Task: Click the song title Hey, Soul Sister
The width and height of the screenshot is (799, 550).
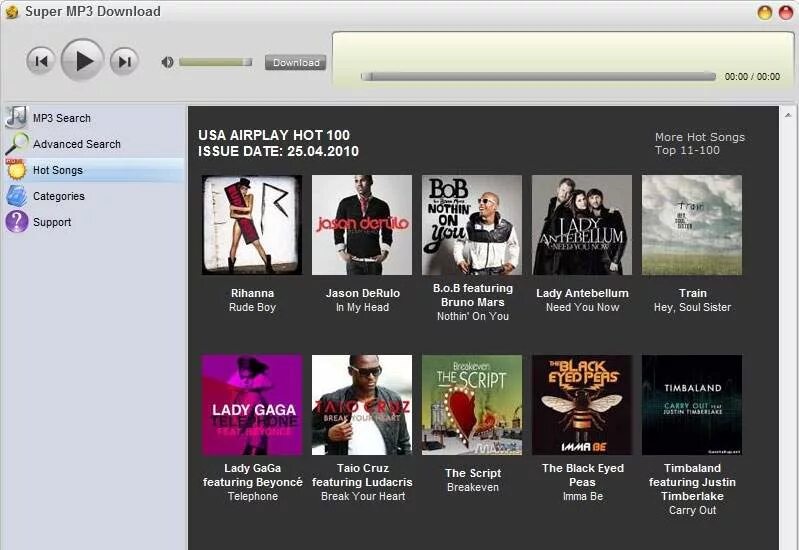Action: [693, 307]
